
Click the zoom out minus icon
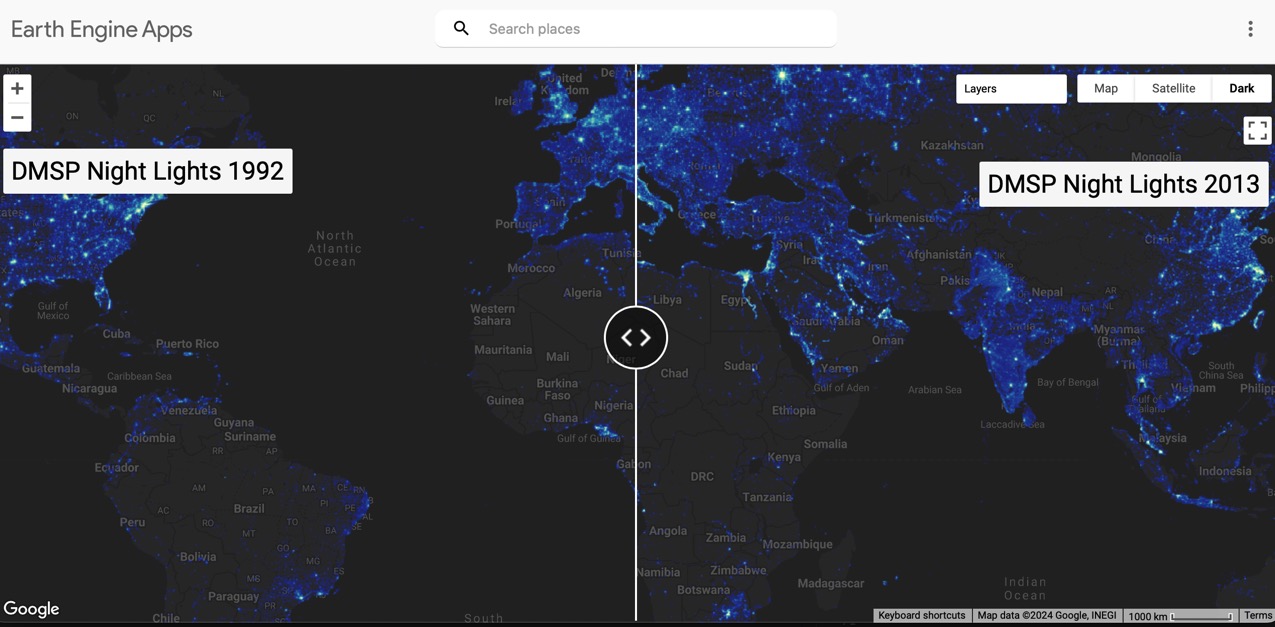pos(17,117)
